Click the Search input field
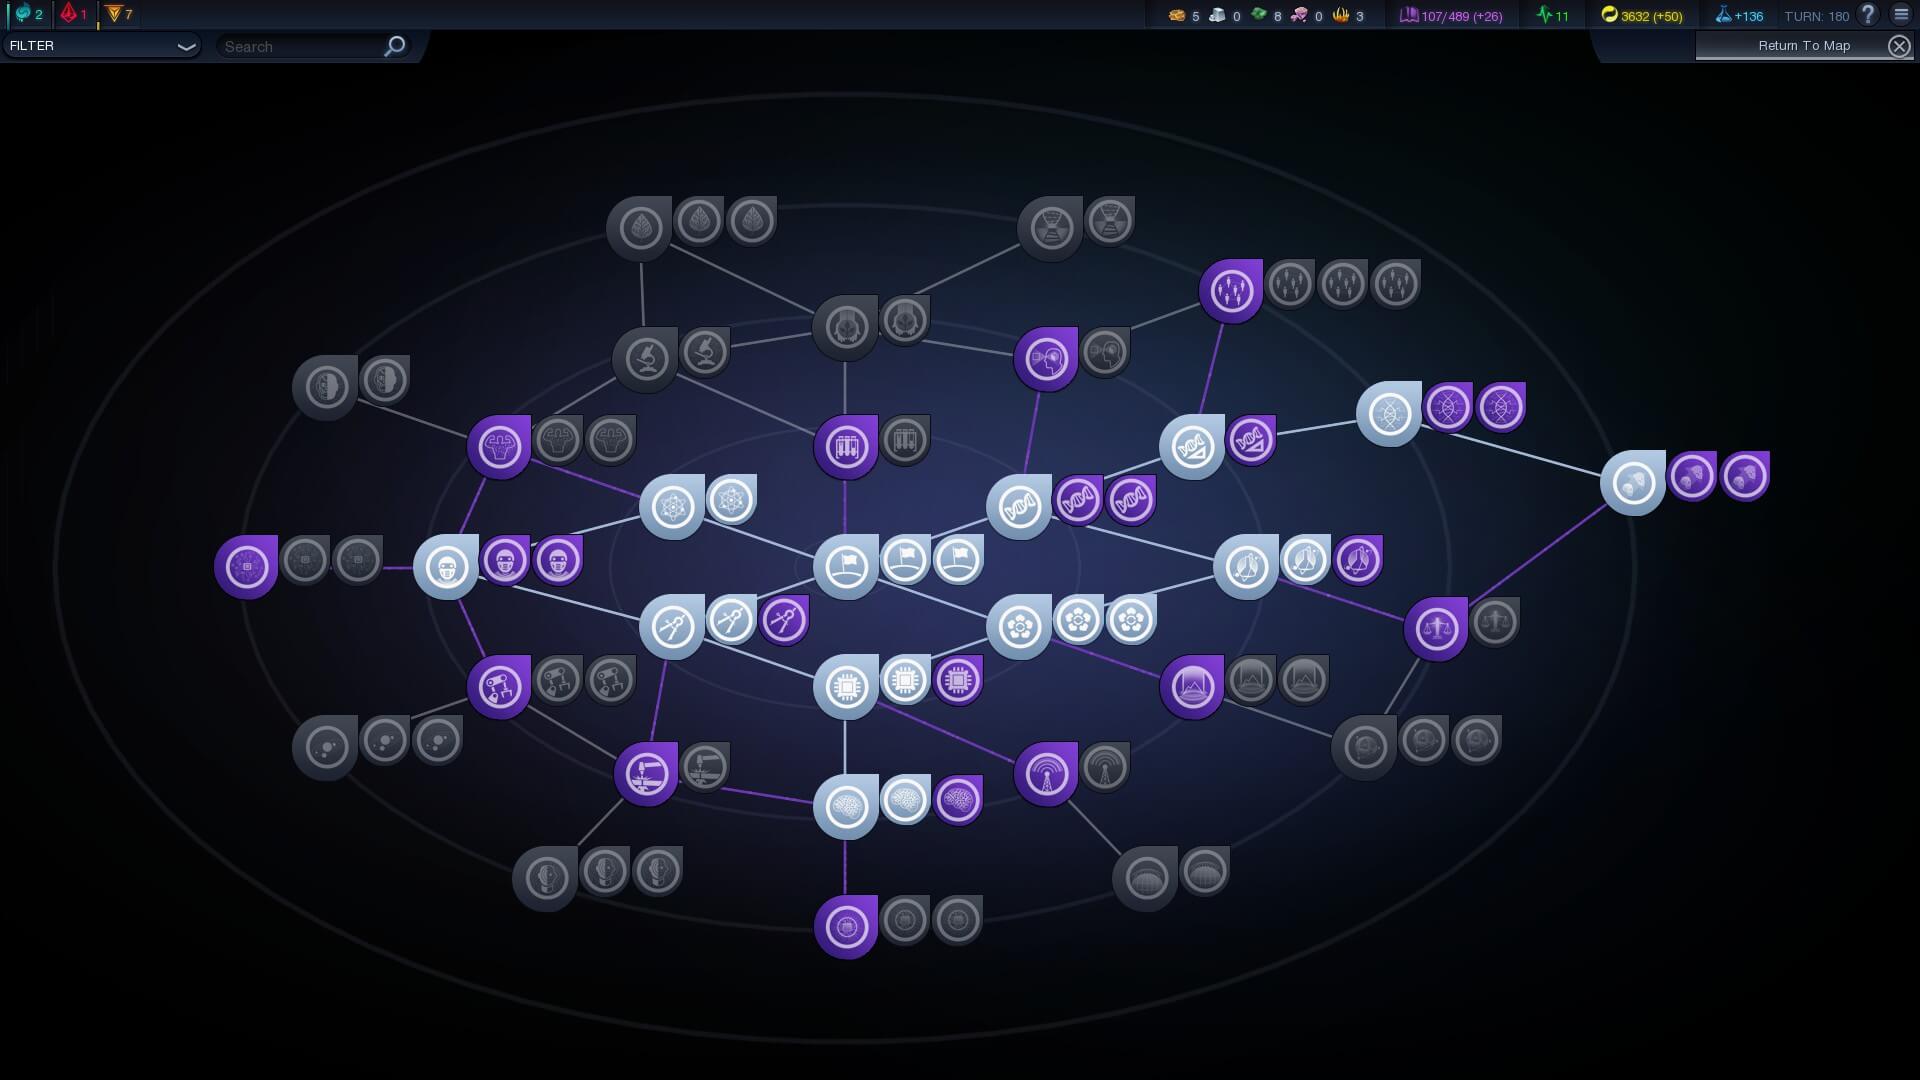Screen dimensions: 1920x1080 tap(300, 47)
